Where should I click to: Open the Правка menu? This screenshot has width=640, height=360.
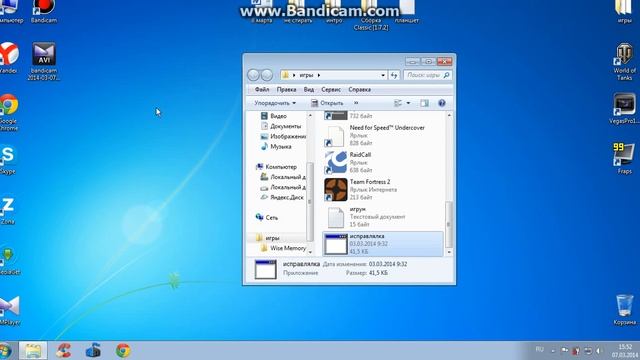(286, 89)
